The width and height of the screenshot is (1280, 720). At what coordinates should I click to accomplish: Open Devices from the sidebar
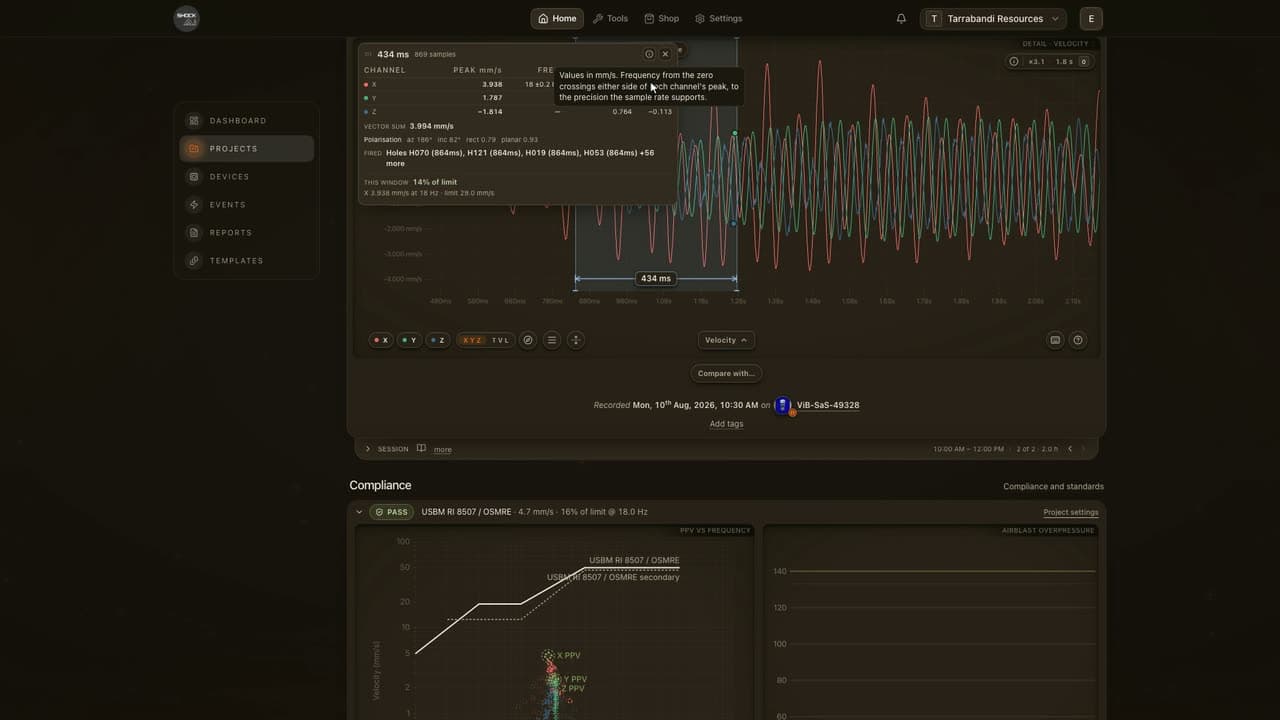(247, 177)
